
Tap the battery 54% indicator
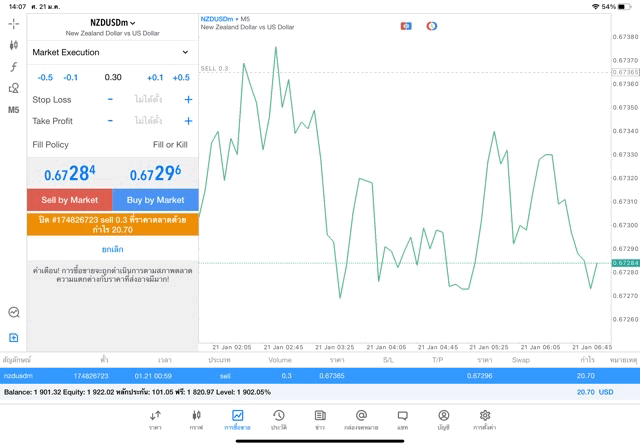616,7
